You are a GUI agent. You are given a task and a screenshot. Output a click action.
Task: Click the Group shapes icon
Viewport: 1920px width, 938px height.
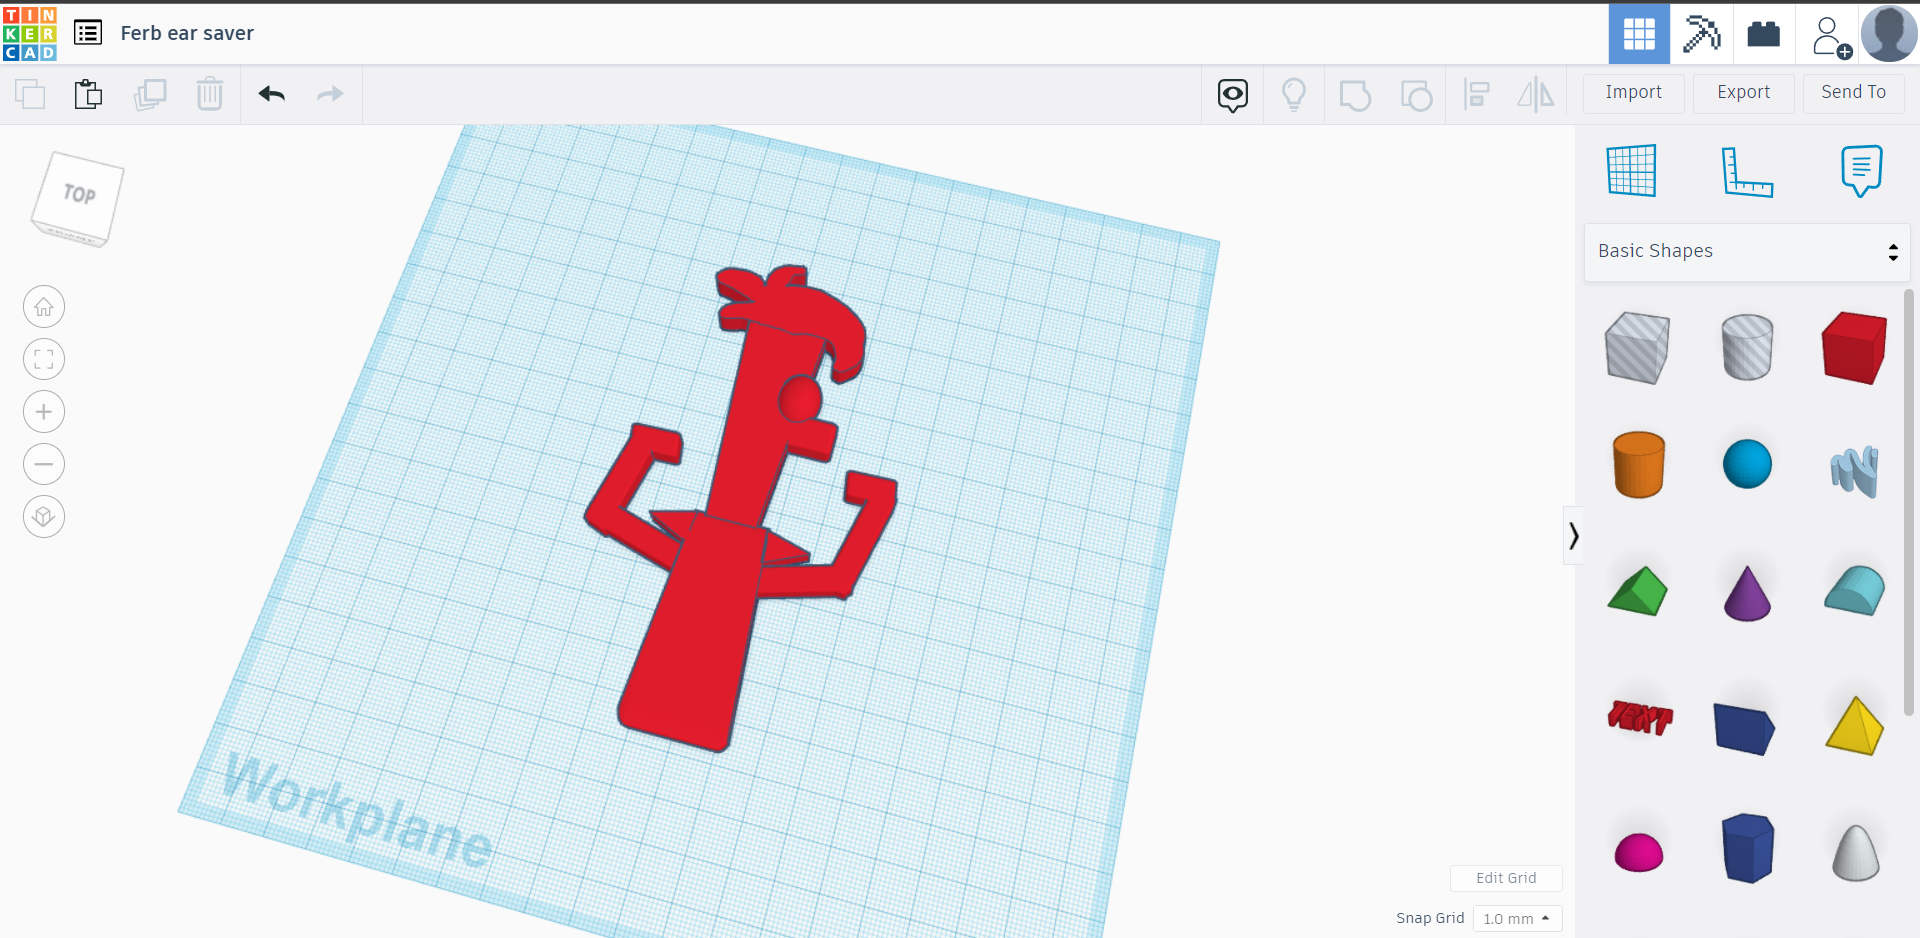(x=1355, y=95)
